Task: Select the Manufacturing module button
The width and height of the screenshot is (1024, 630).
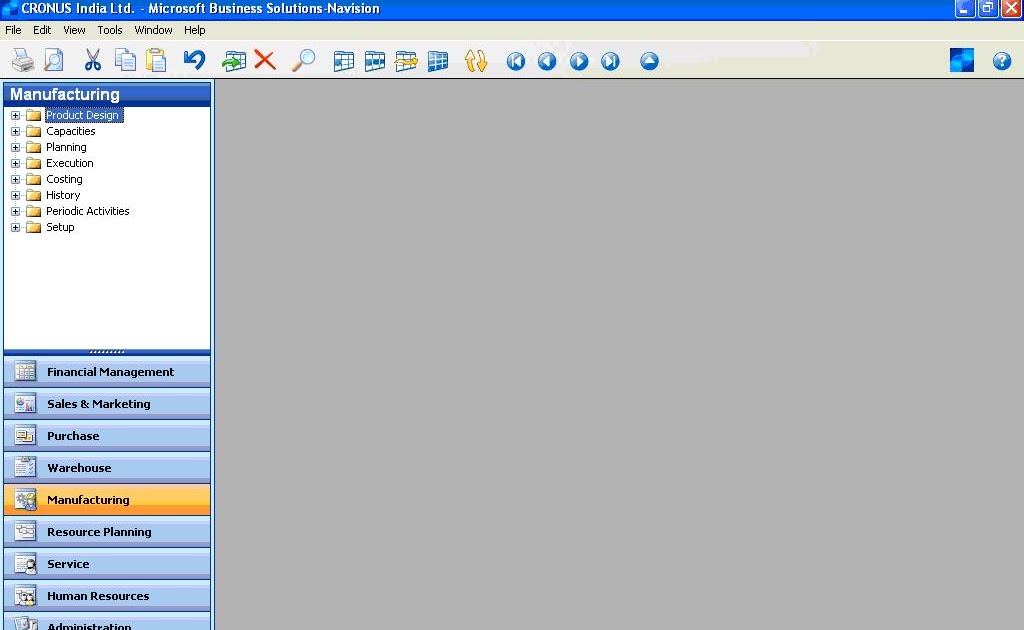Action: click(107, 499)
